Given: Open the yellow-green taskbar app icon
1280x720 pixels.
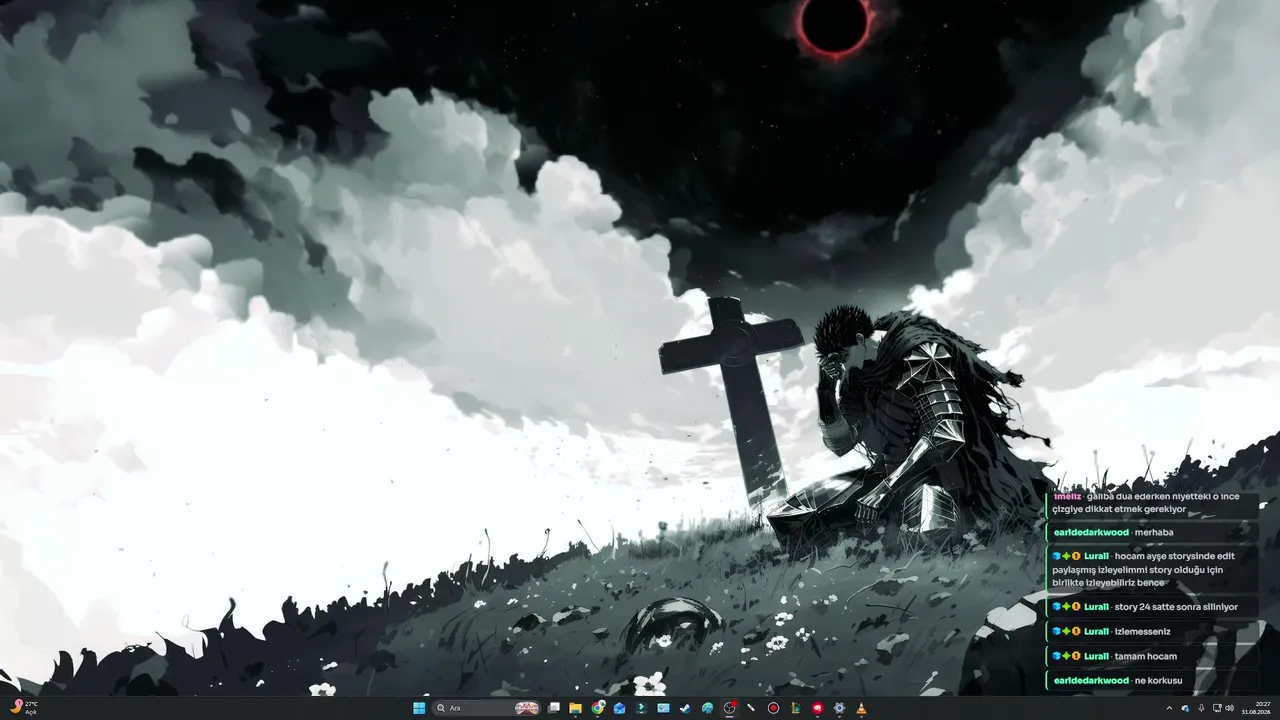Looking at the screenshot, I should (795, 708).
